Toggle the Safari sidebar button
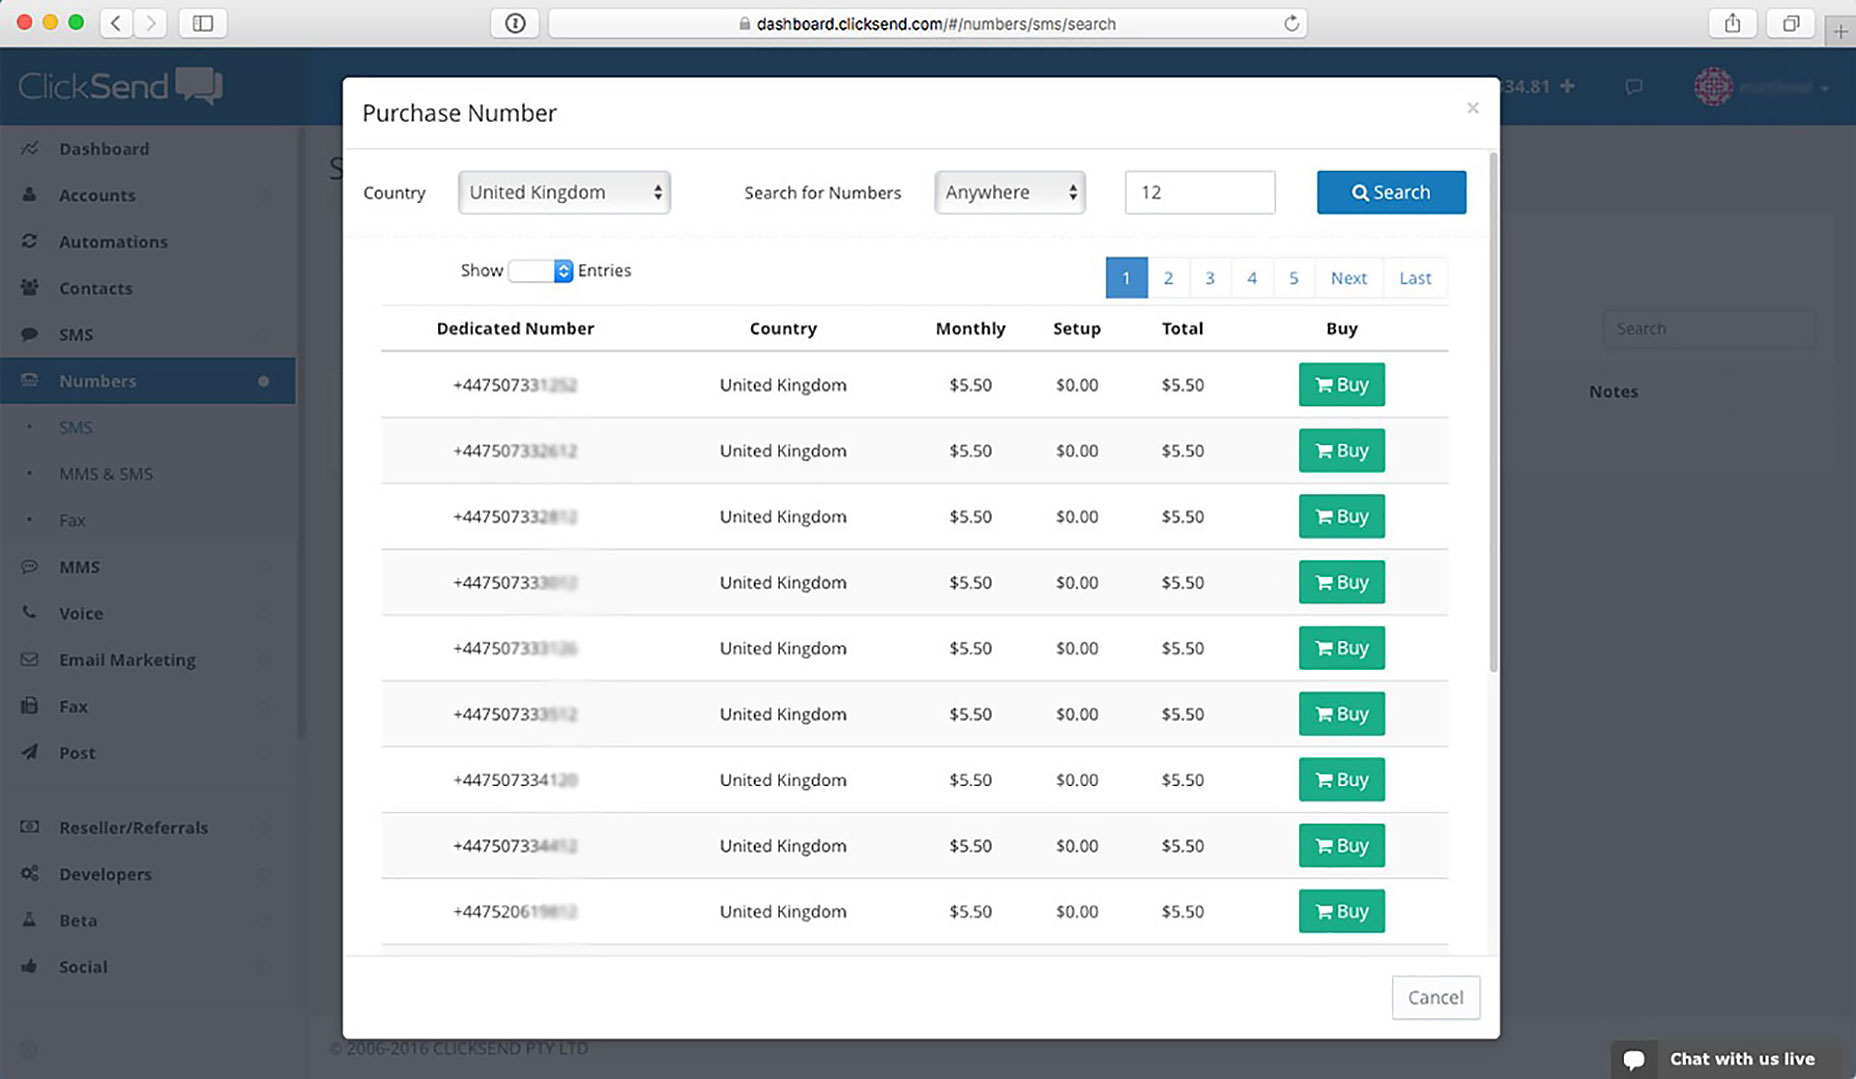 pos(203,23)
